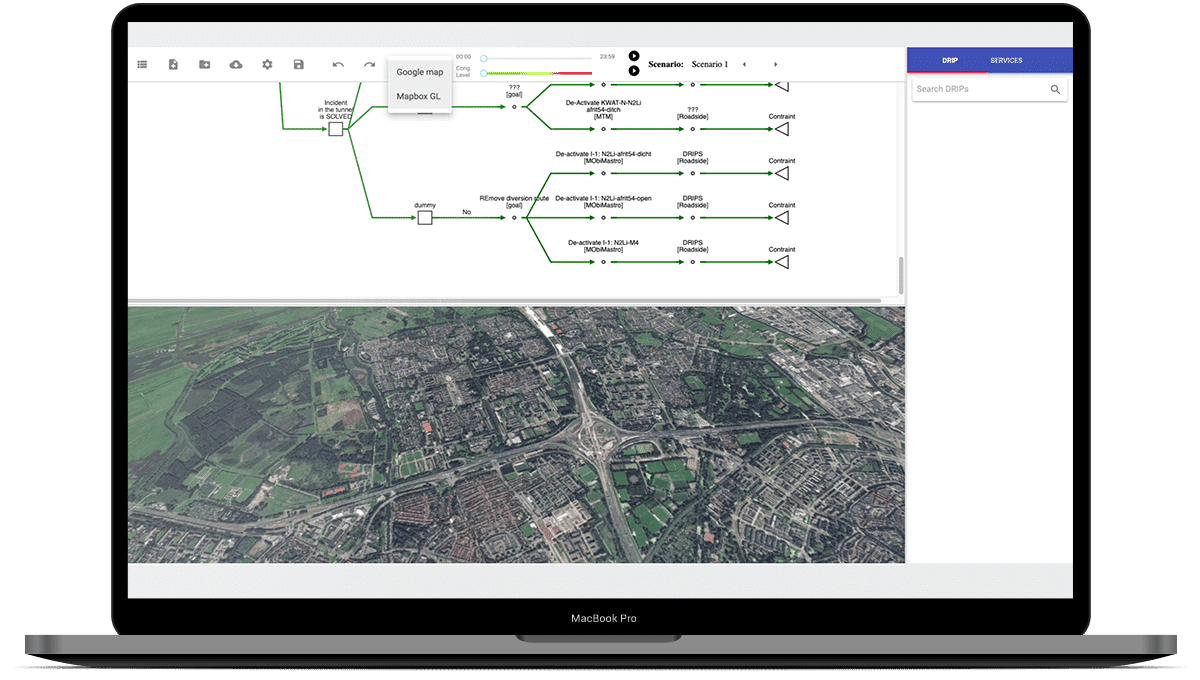Select Google map as the map provider
The width and height of the screenshot is (1200, 680).
click(x=418, y=71)
